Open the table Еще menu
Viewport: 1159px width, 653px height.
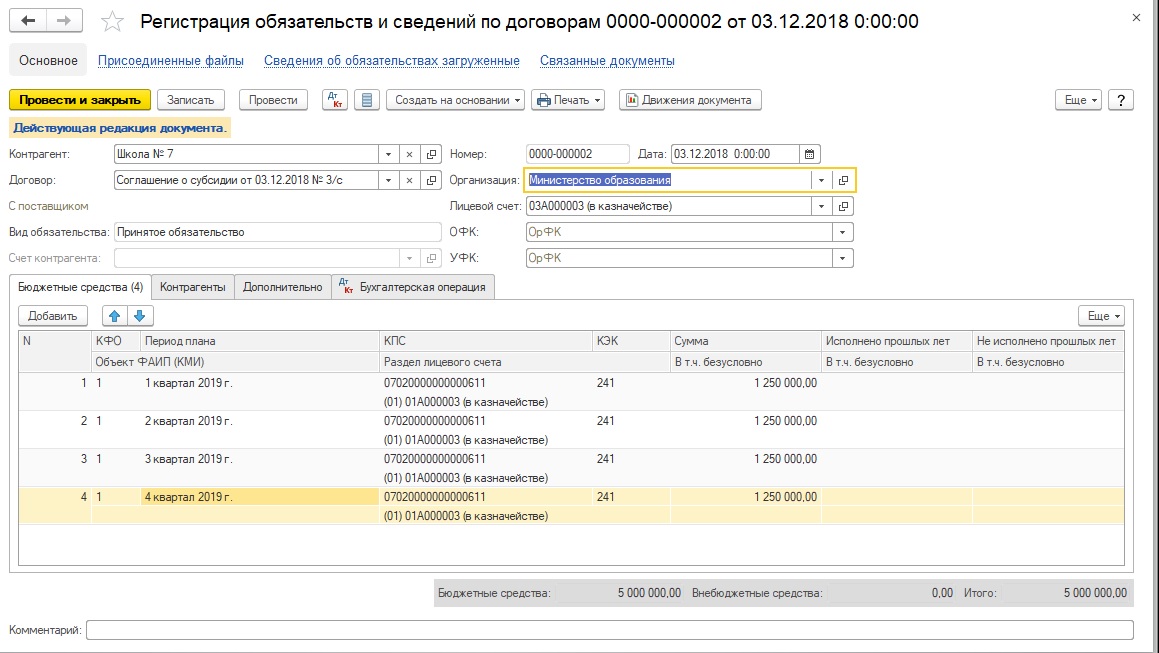(1101, 316)
